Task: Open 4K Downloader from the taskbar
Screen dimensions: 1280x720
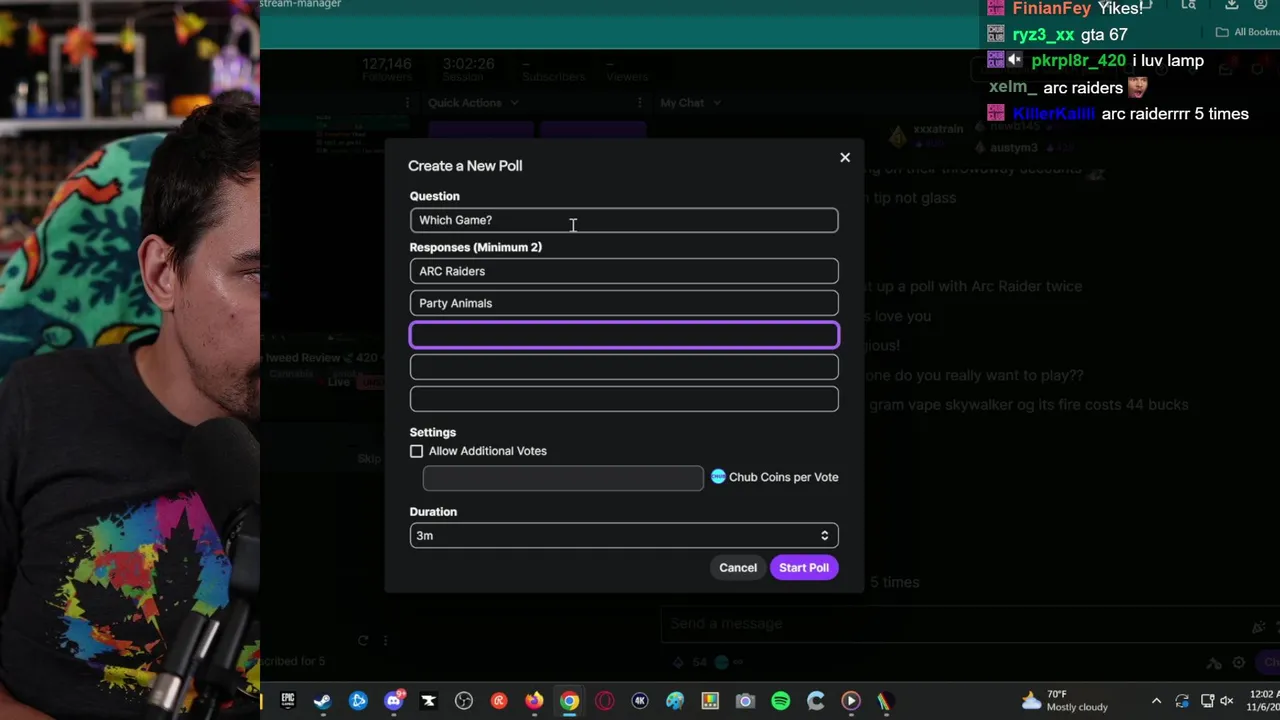Action: click(640, 701)
